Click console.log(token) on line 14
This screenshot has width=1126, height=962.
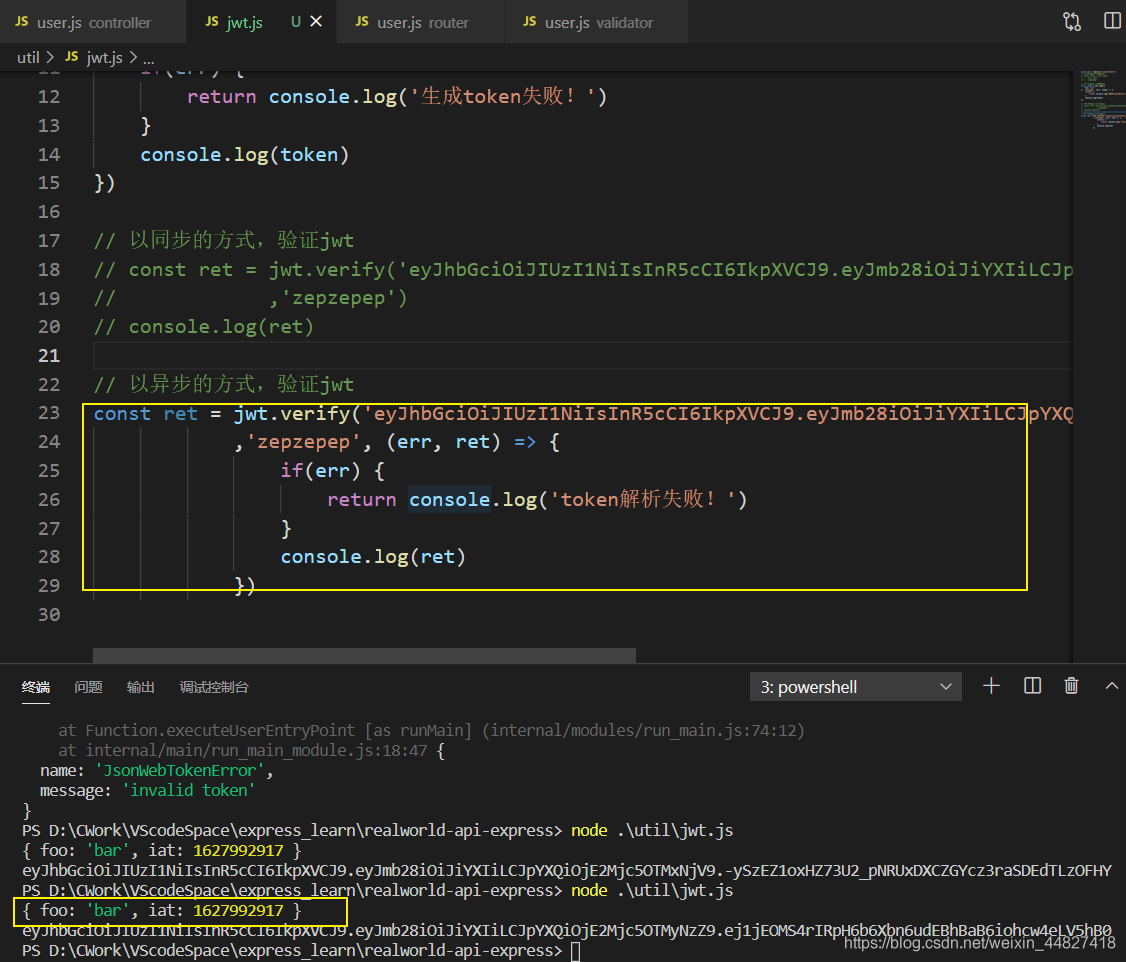(x=244, y=154)
